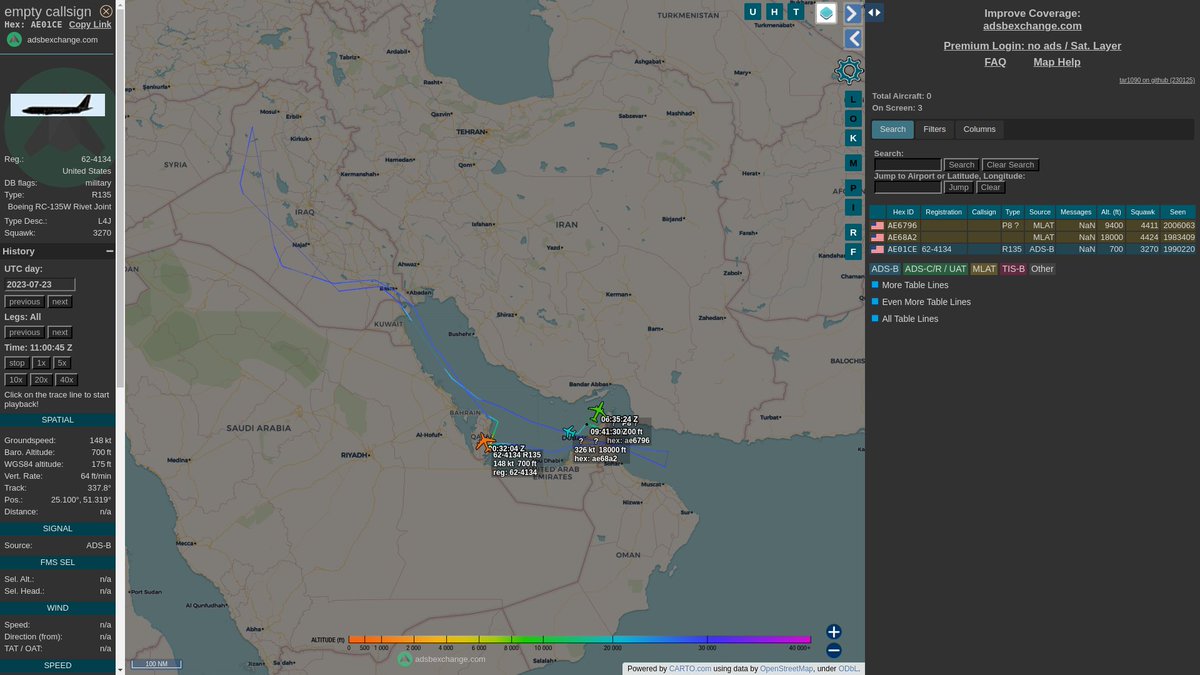Select the AE6796 aircraft table row
This screenshot has width=1200, height=675.
(x=1032, y=225)
